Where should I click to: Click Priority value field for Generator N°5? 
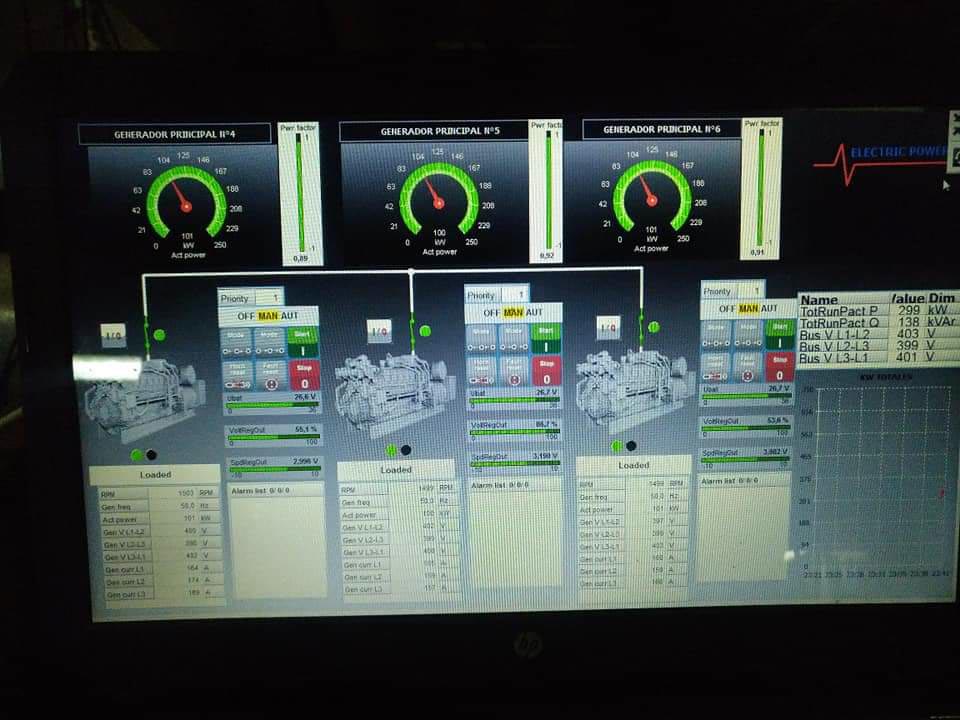(514, 295)
